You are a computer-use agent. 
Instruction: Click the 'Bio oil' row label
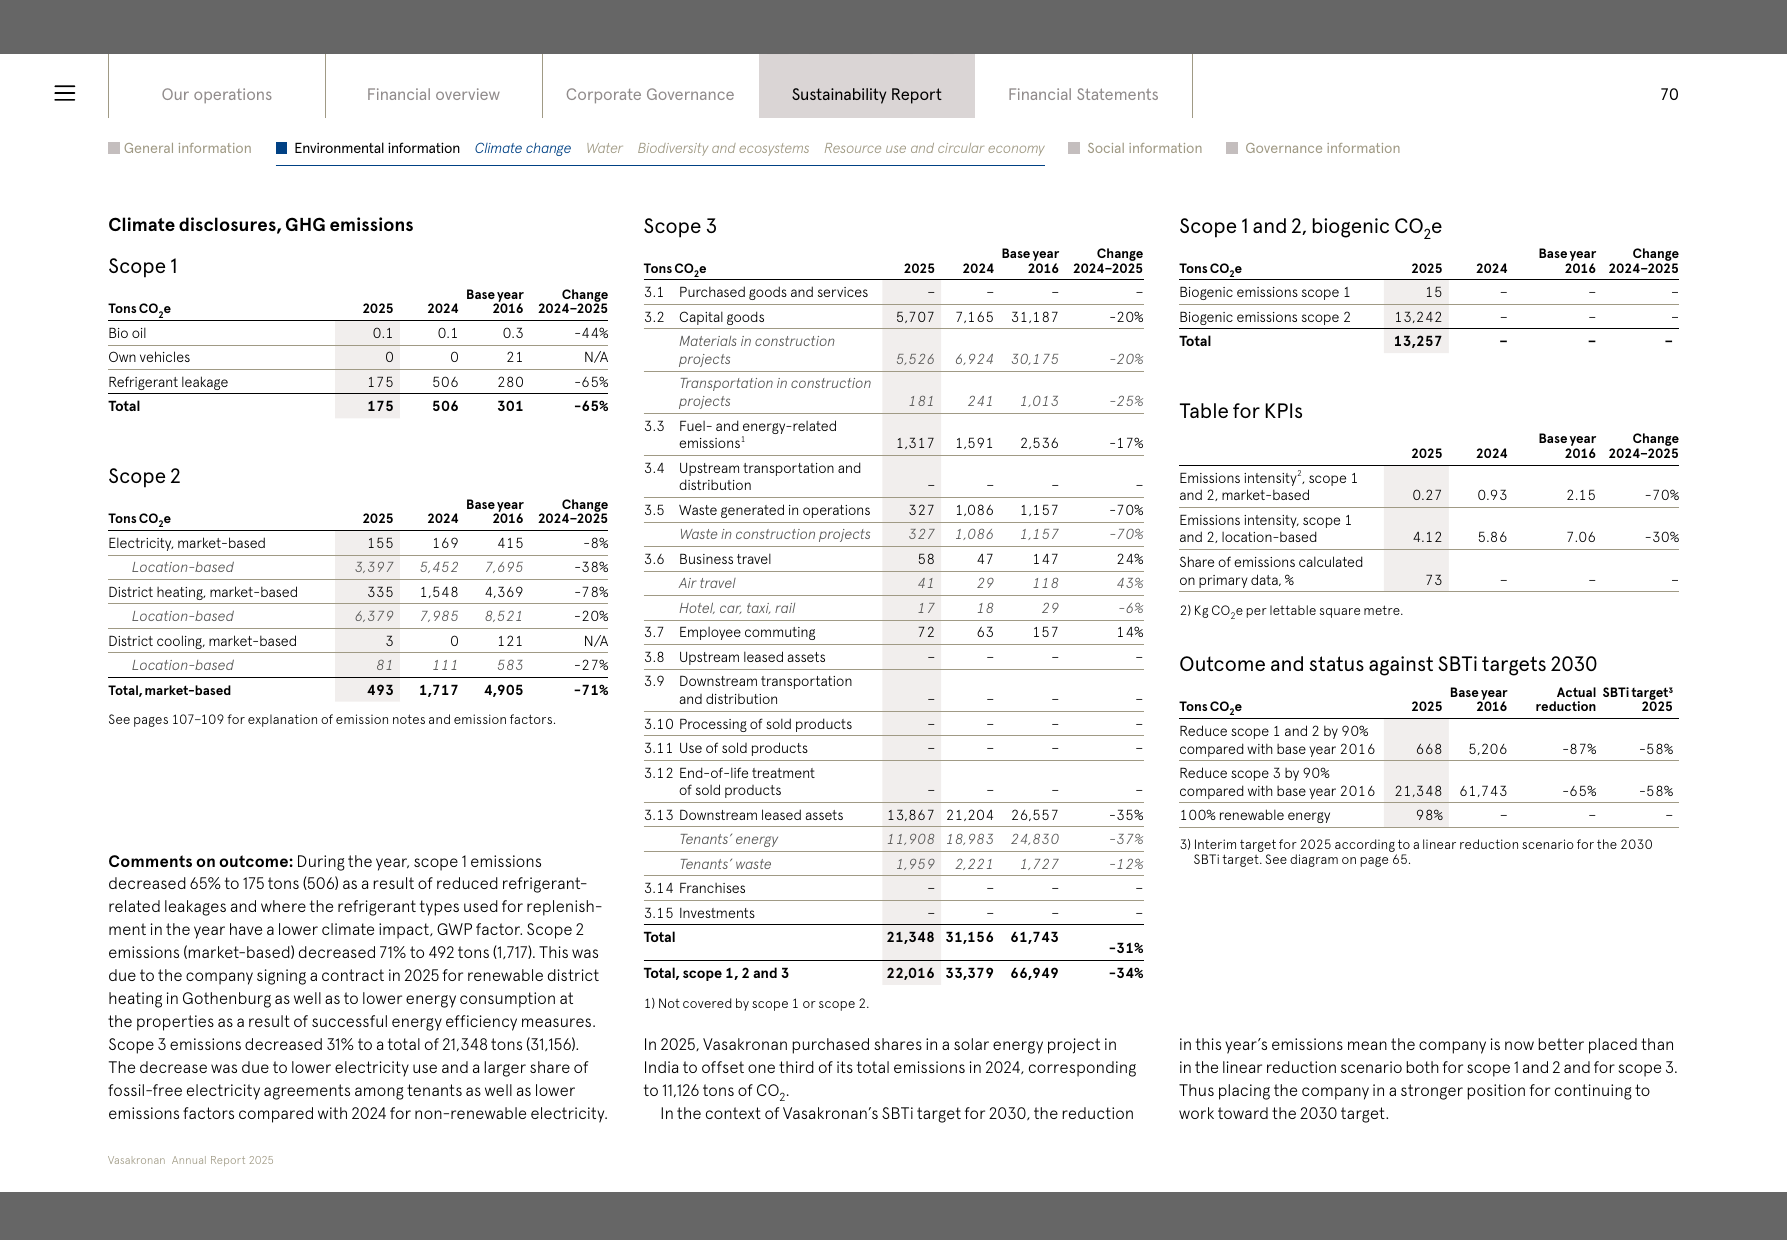[x=127, y=333]
